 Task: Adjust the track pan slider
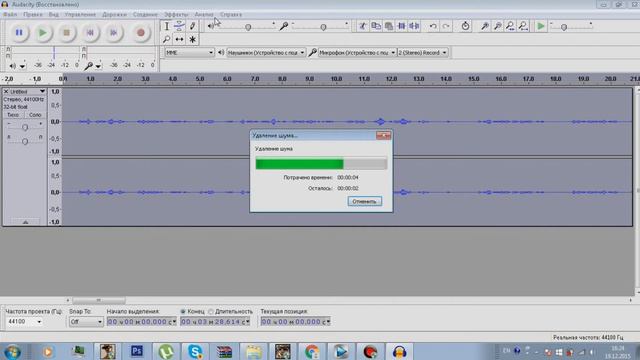click(25, 141)
